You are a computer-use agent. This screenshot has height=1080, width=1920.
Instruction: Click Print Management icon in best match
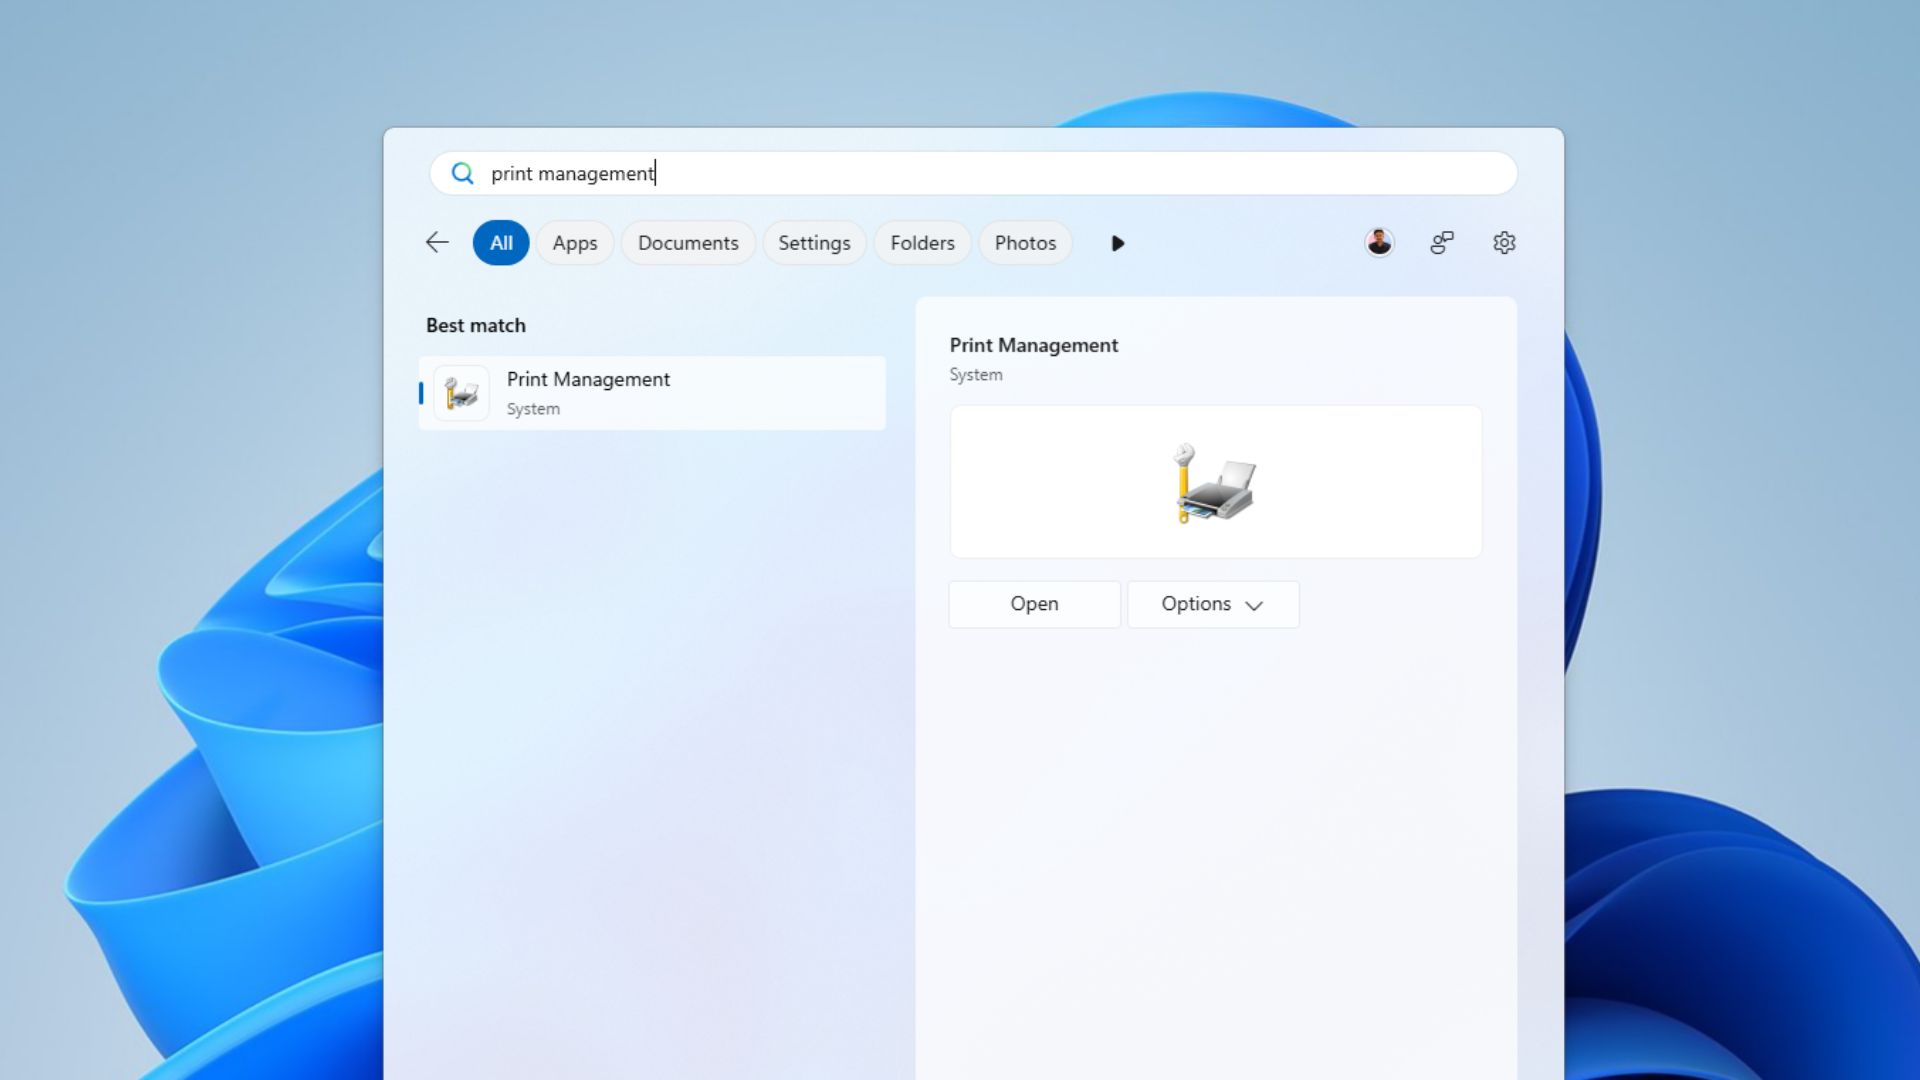click(x=461, y=393)
